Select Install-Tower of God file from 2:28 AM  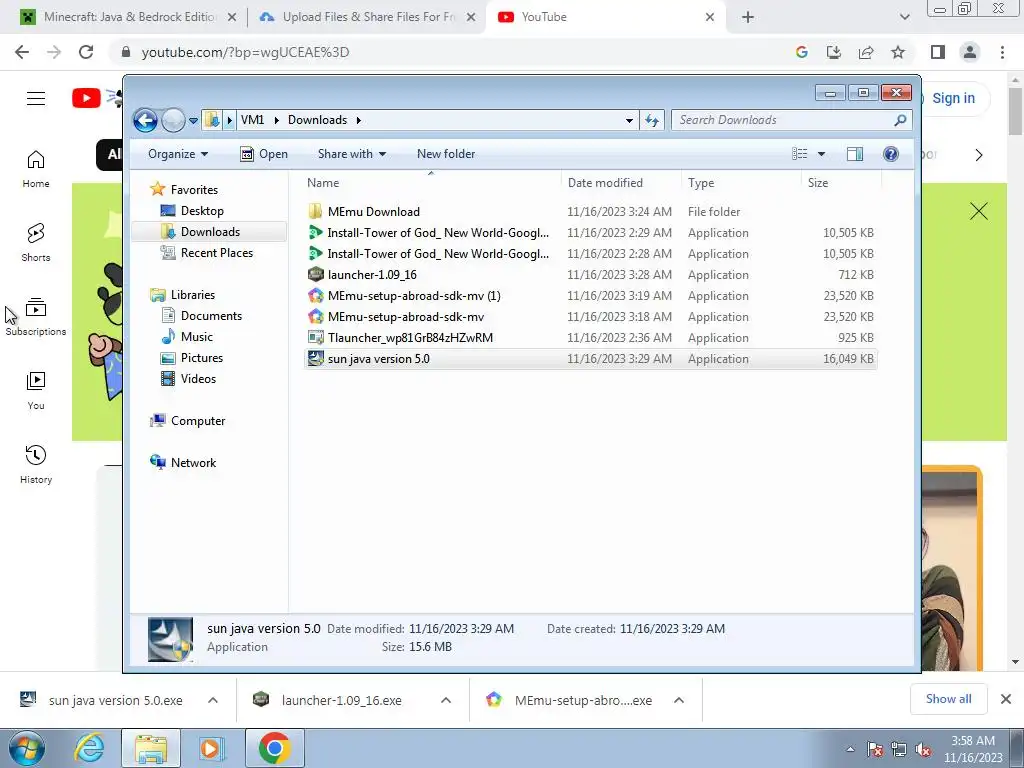tap(590, 253)
